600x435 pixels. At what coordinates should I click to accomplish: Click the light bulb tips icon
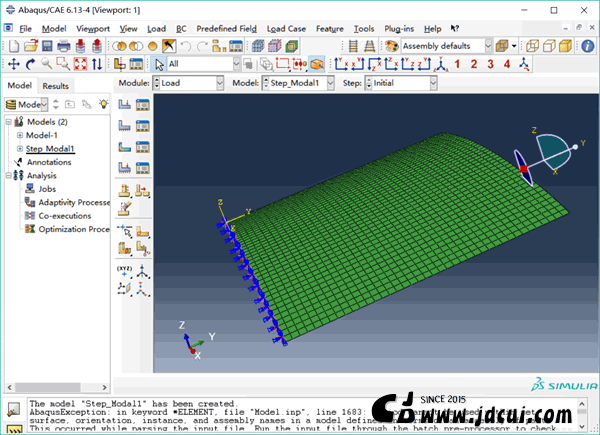click(103, 104)
